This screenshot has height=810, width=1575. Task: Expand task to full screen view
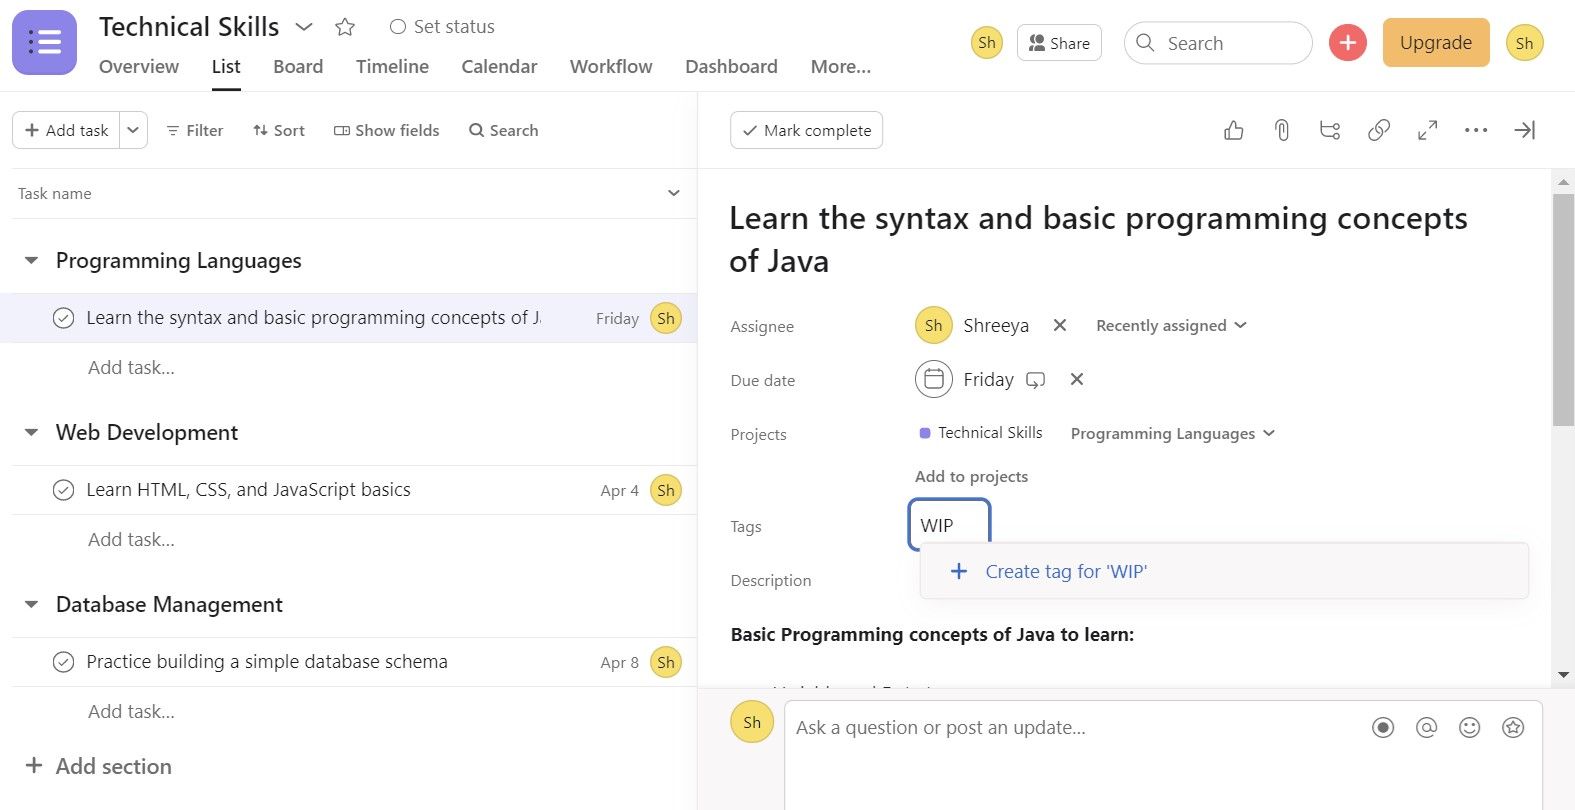pos(1427,130)
